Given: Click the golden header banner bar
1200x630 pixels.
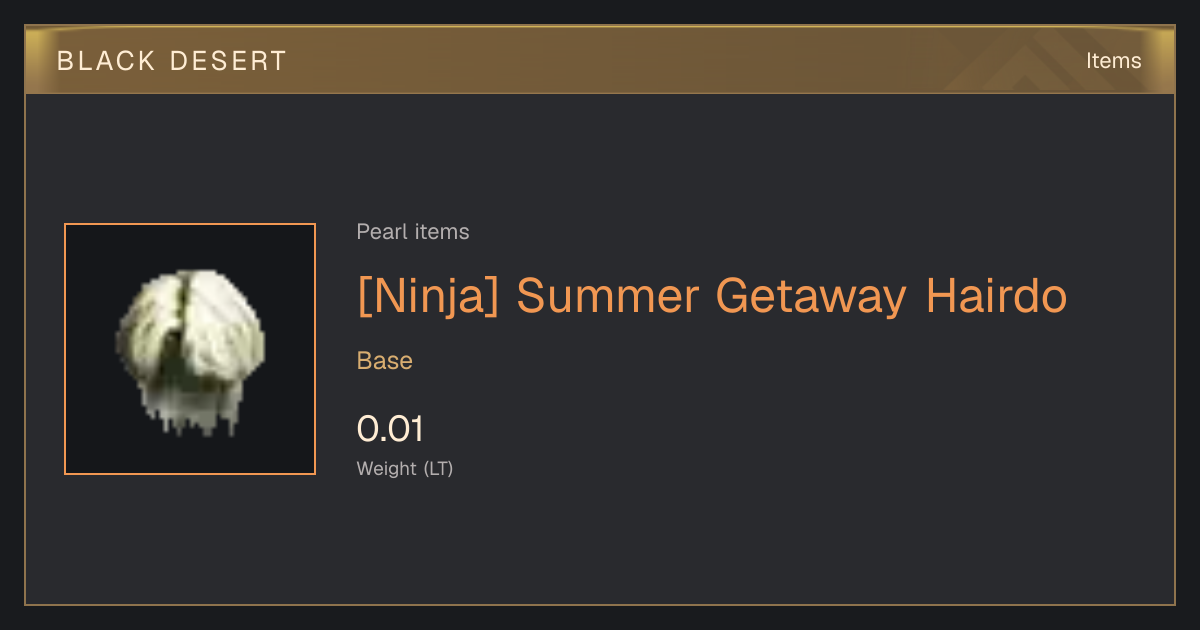Looking at the screenshot, I should pos(600,61).
